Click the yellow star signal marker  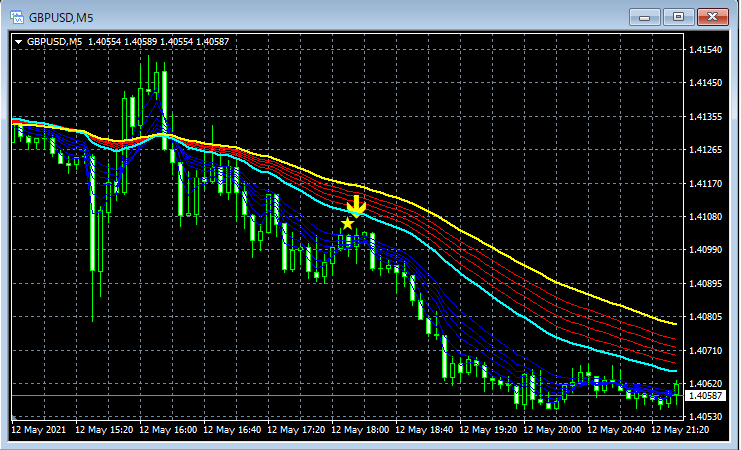pyautogui.click(x=347, y=224)
